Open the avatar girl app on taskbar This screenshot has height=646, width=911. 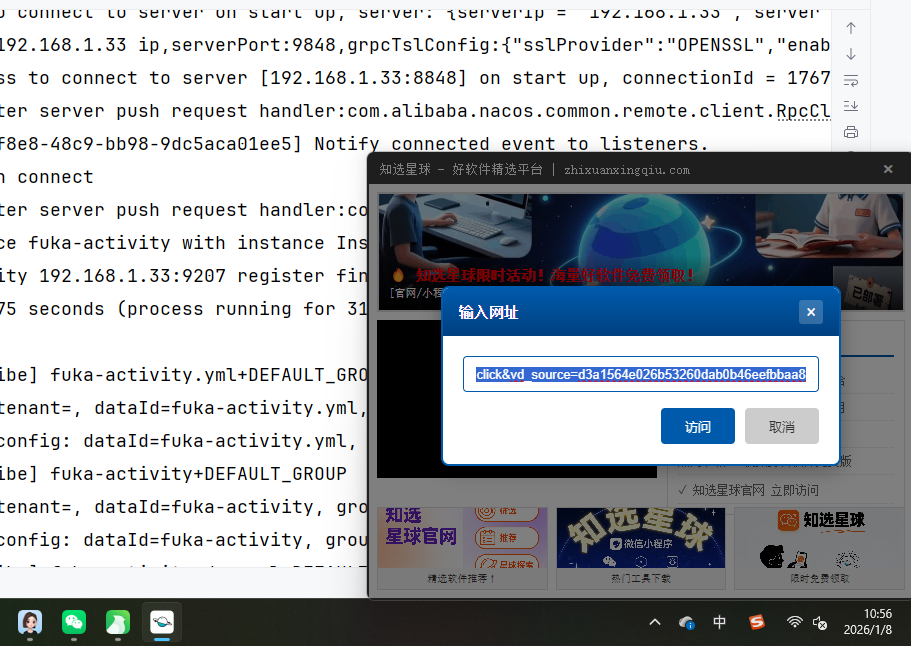[x=30, y=622]
